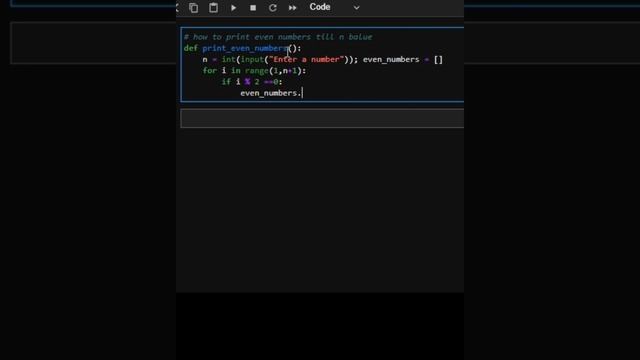Restart the kernel with circular arrow icon

[x=273, y=8]
